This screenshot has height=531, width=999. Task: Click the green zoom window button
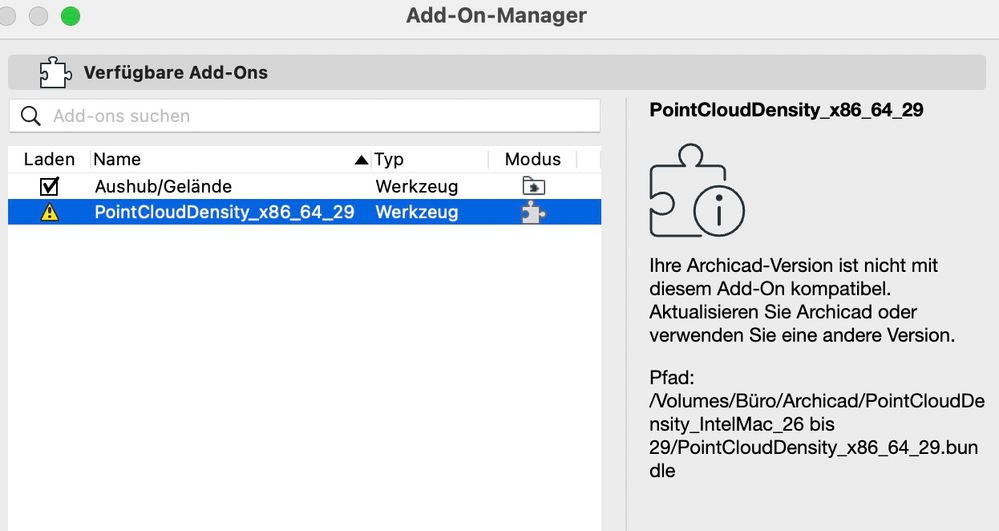(x=71, y=16)
